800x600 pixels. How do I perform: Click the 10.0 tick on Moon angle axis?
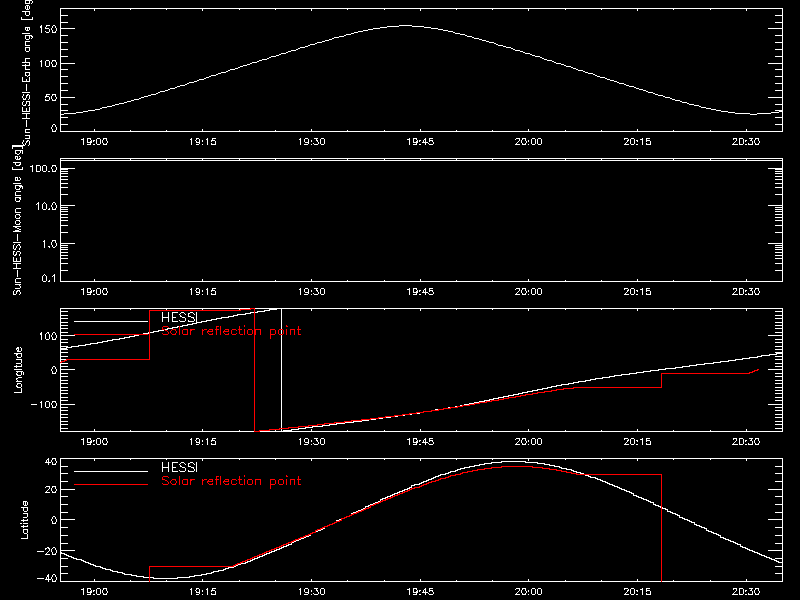coord(46,206)
